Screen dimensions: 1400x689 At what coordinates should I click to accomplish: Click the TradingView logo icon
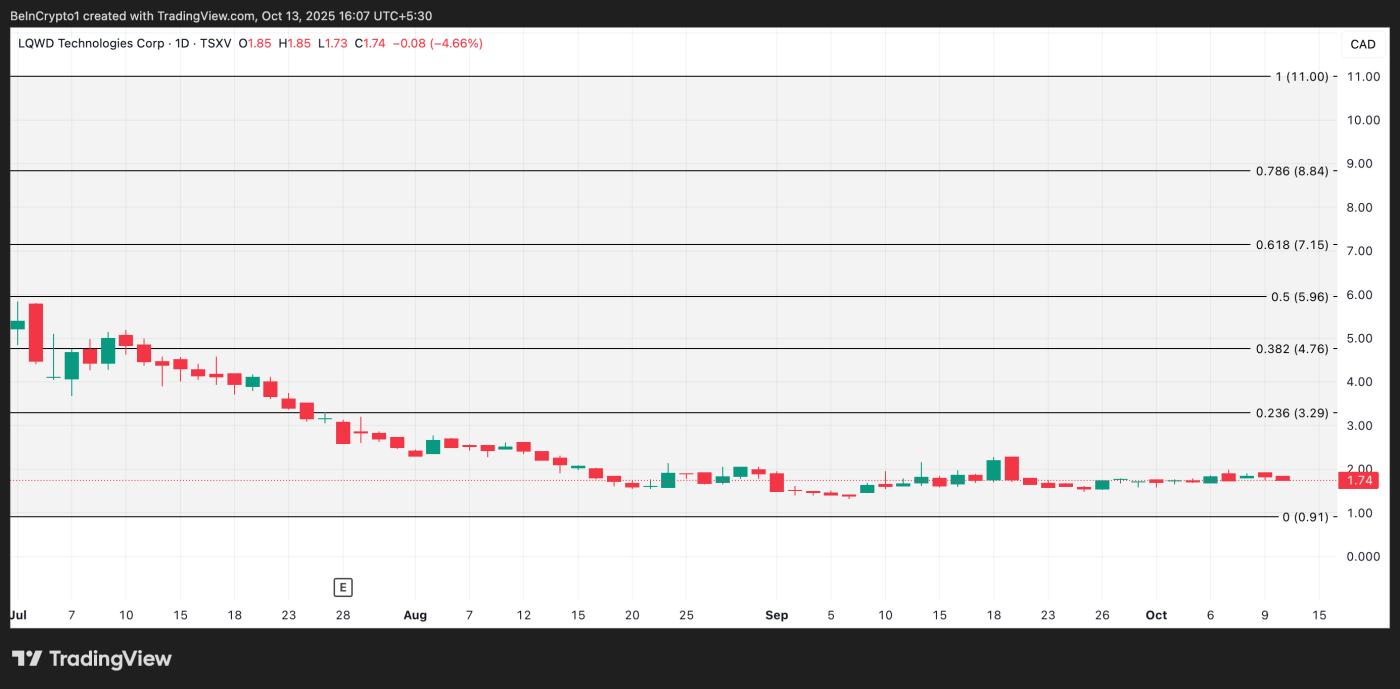27,659
